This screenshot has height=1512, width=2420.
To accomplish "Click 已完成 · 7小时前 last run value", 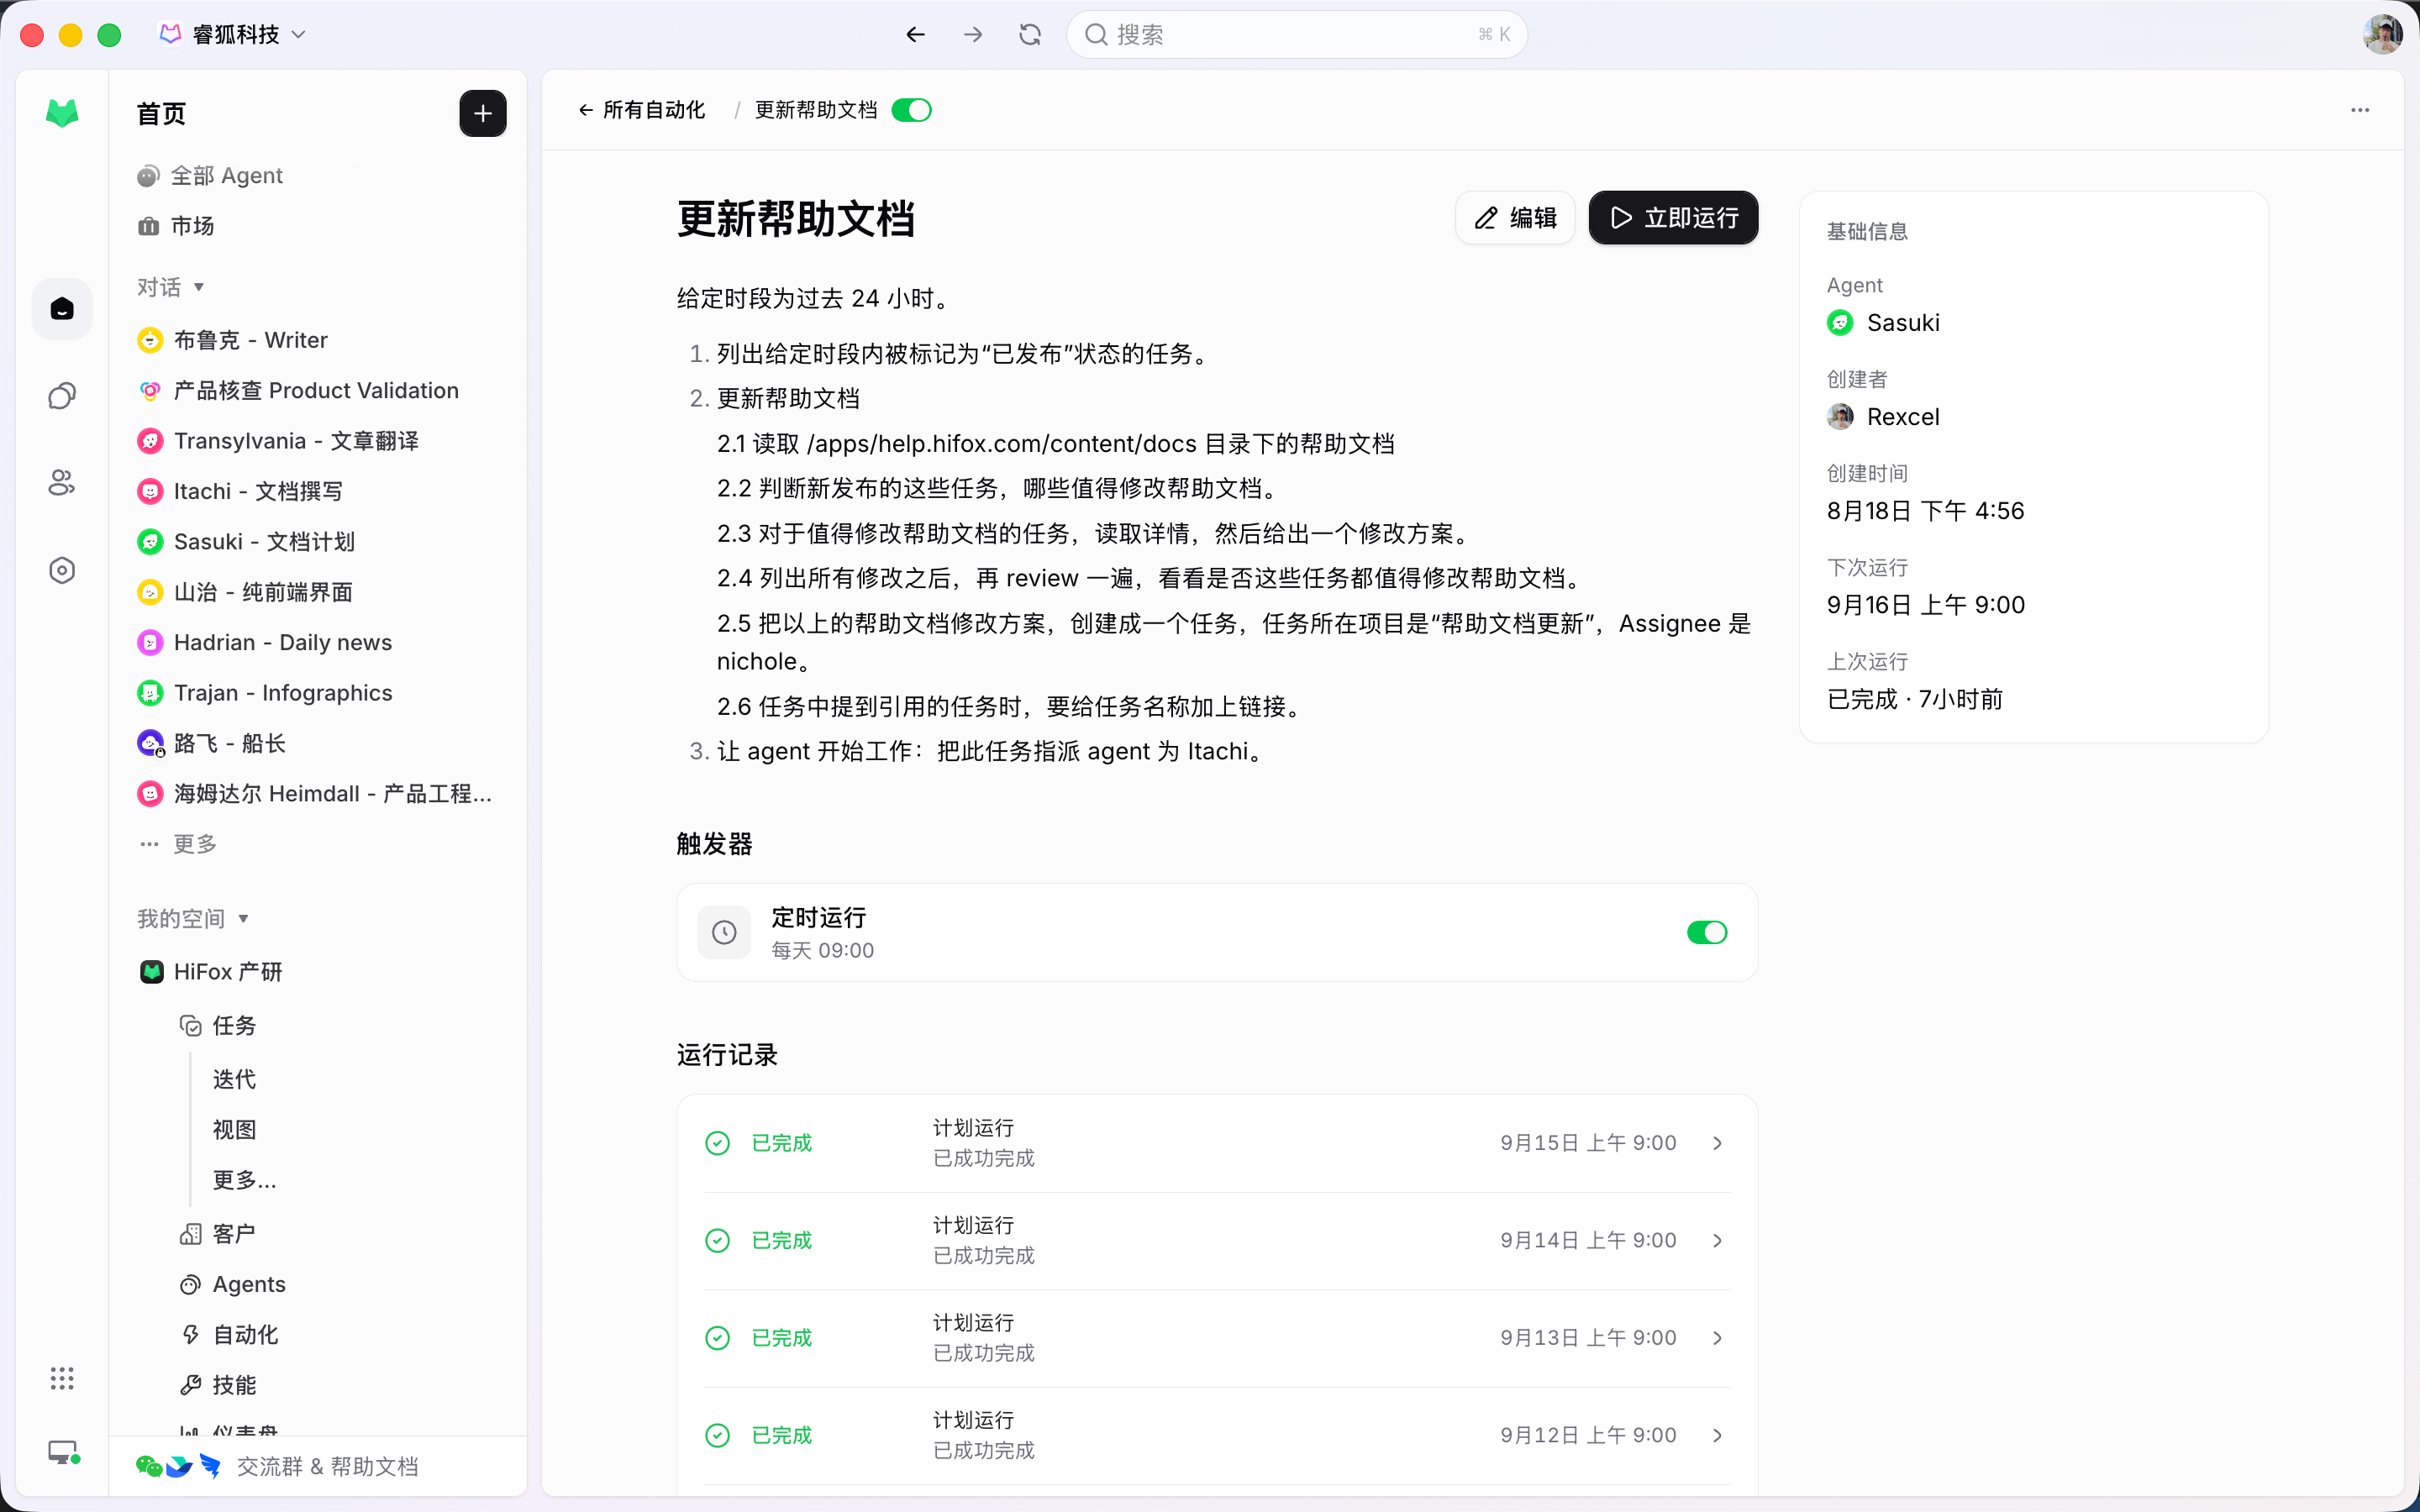I will click(1915, 699).
